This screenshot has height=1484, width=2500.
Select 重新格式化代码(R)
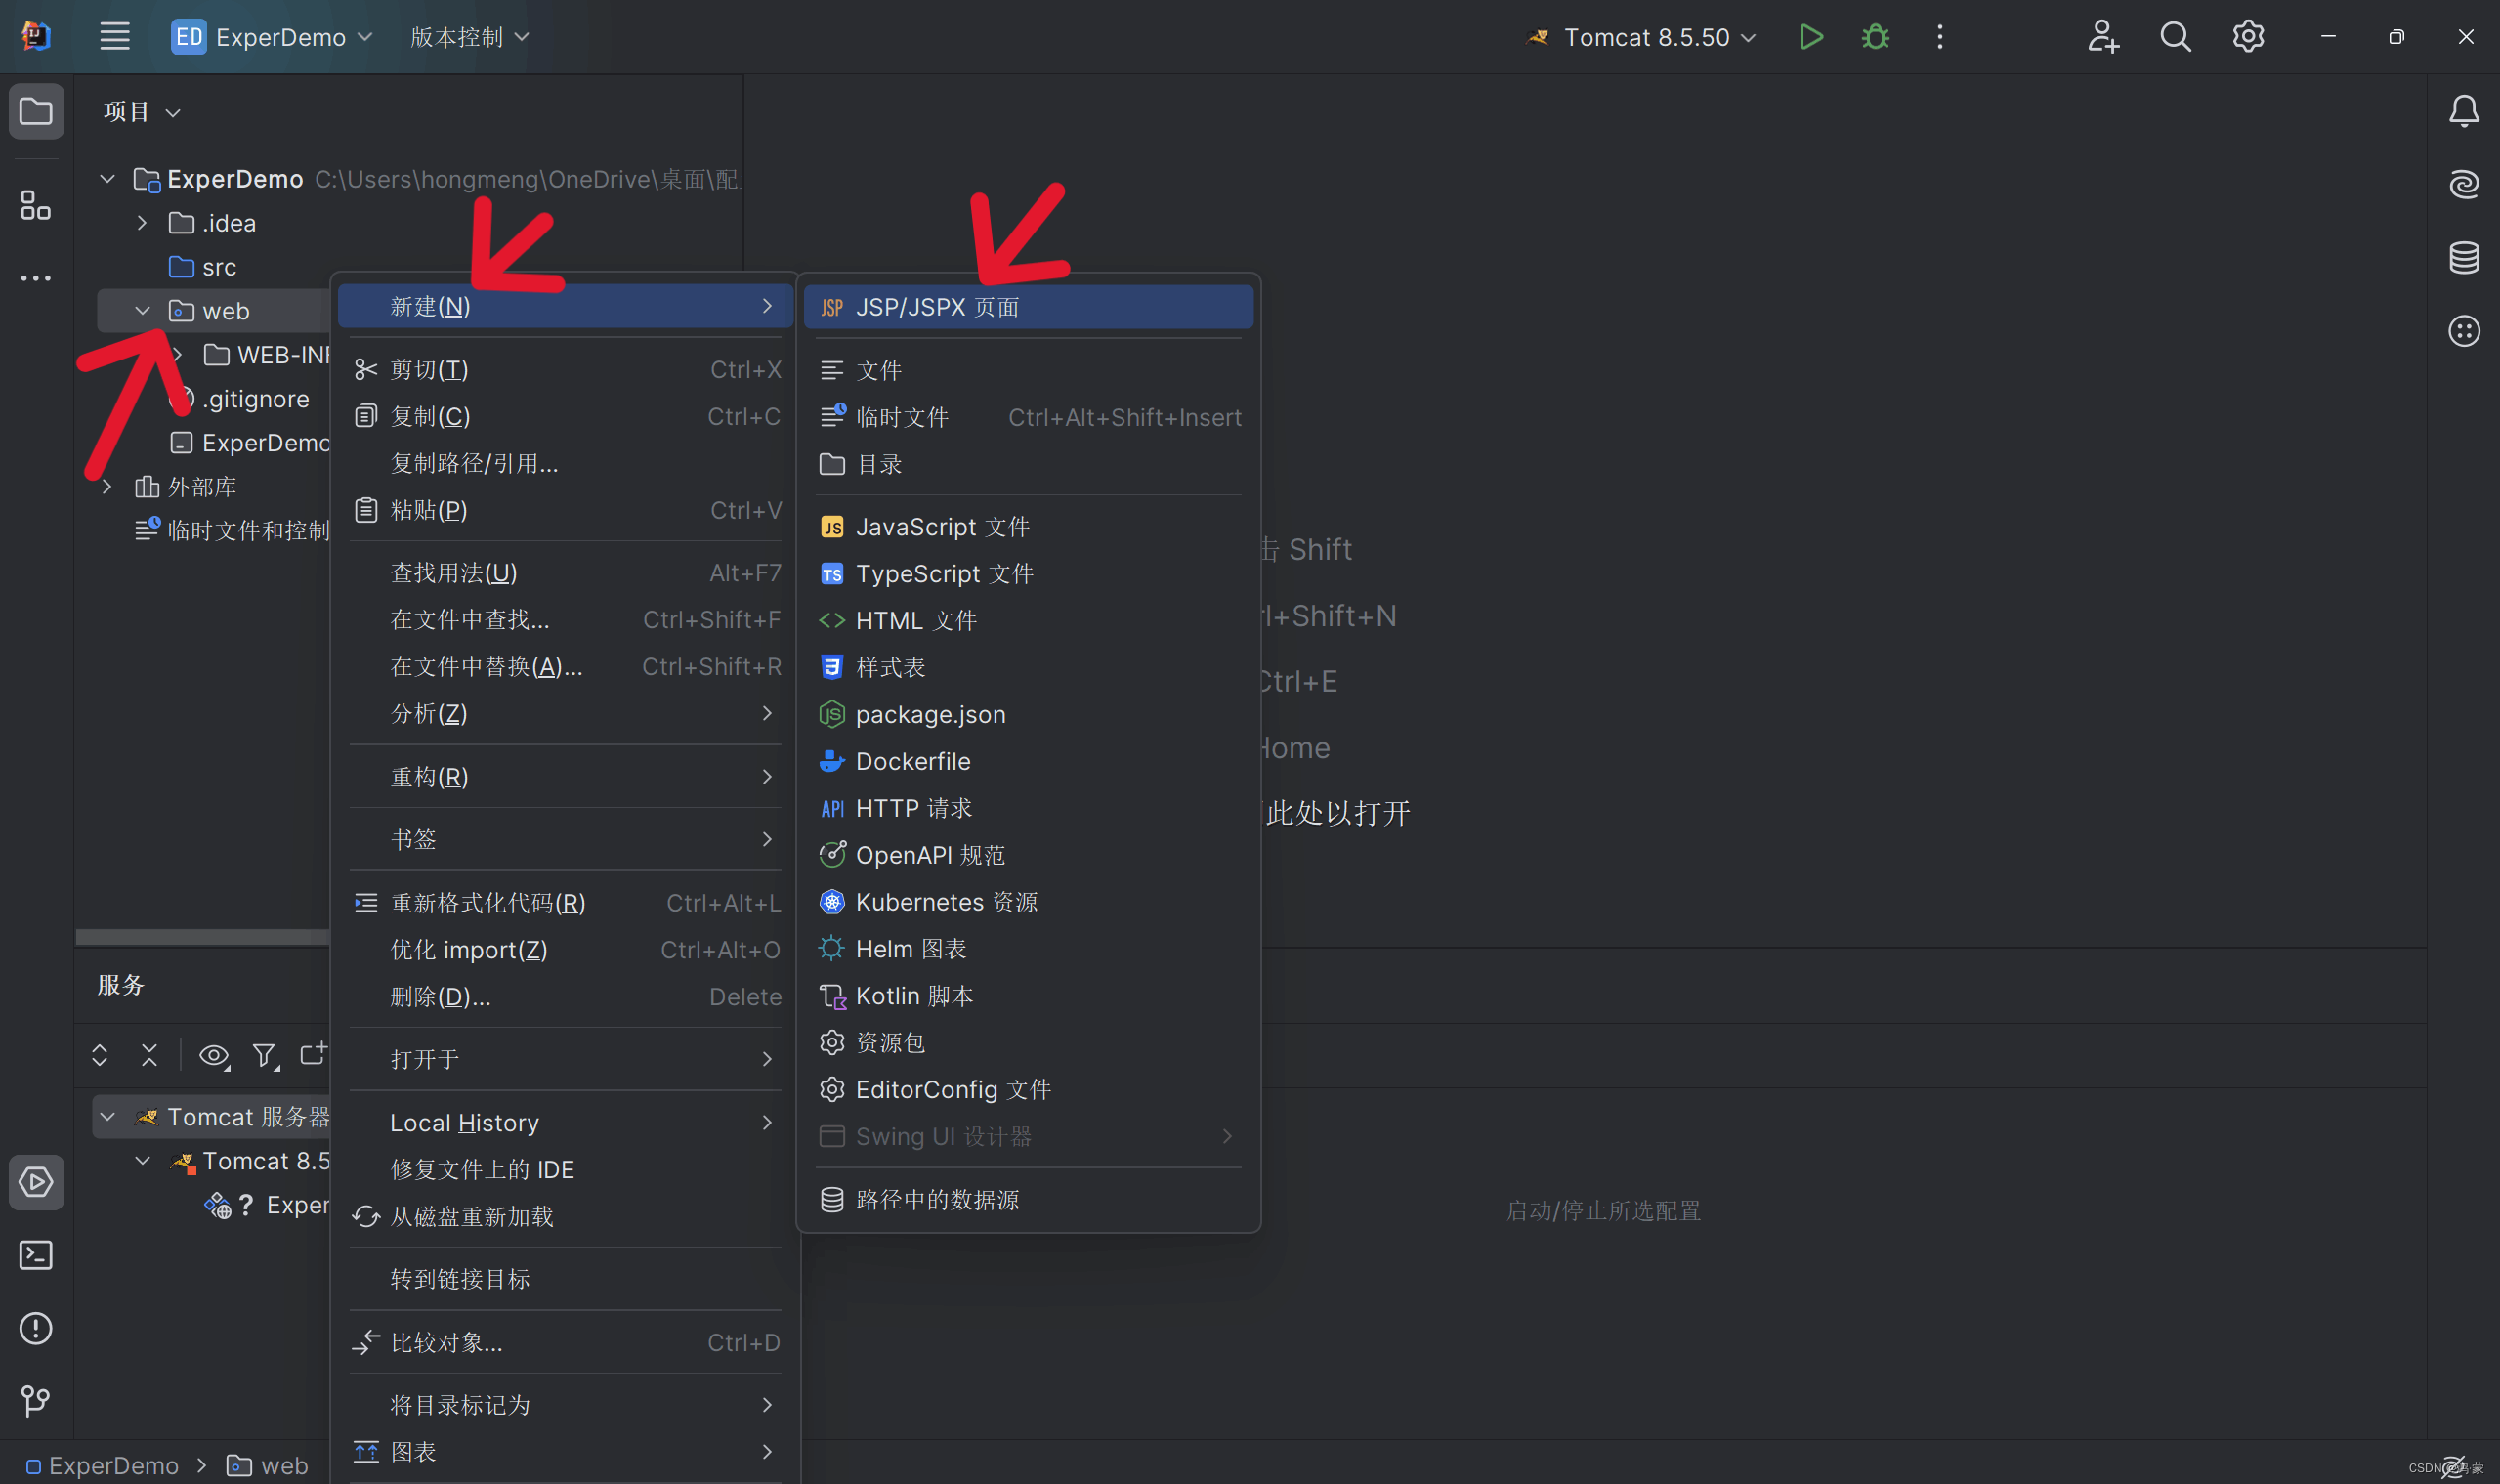click(x=566, y=903)
